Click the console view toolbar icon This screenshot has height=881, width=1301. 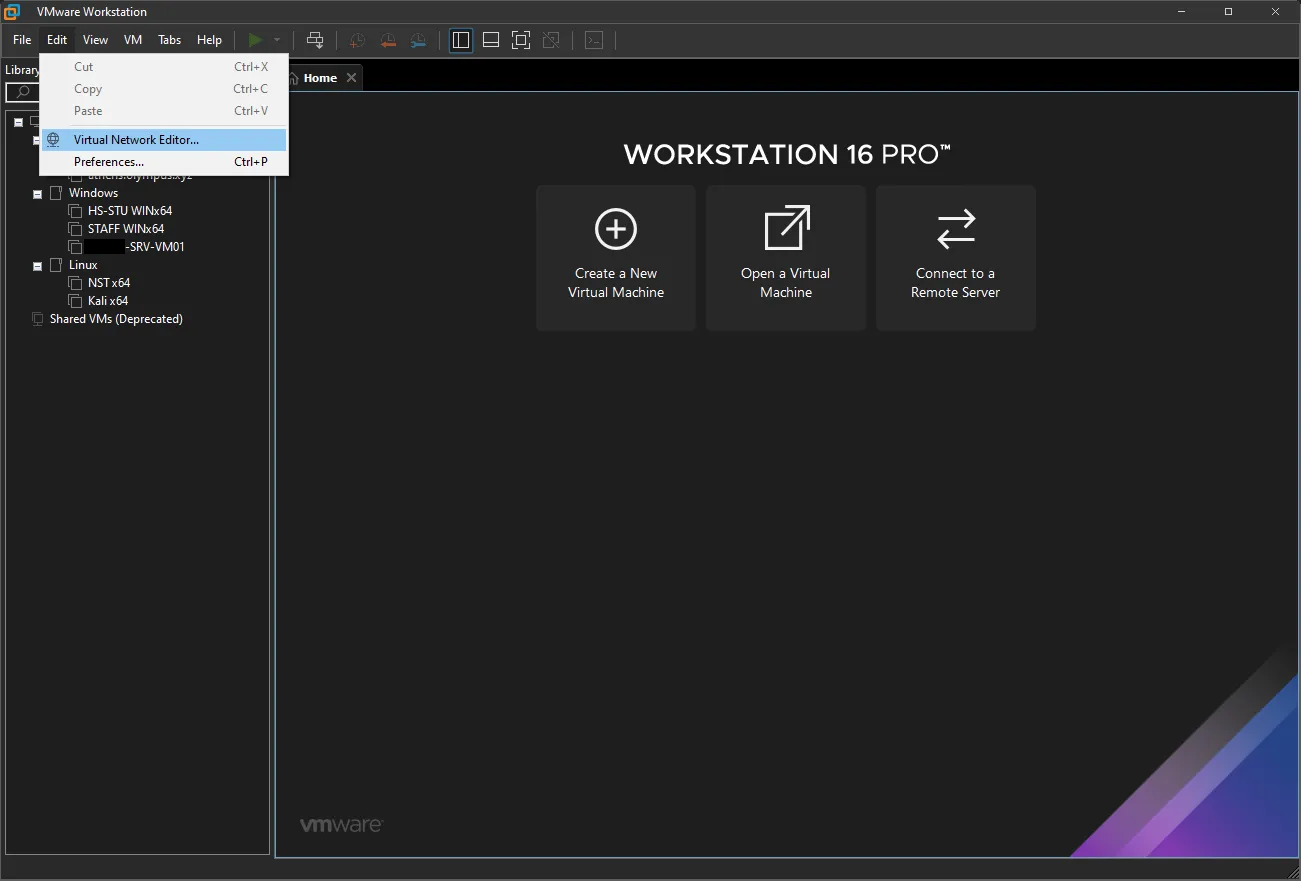point(594,40)
